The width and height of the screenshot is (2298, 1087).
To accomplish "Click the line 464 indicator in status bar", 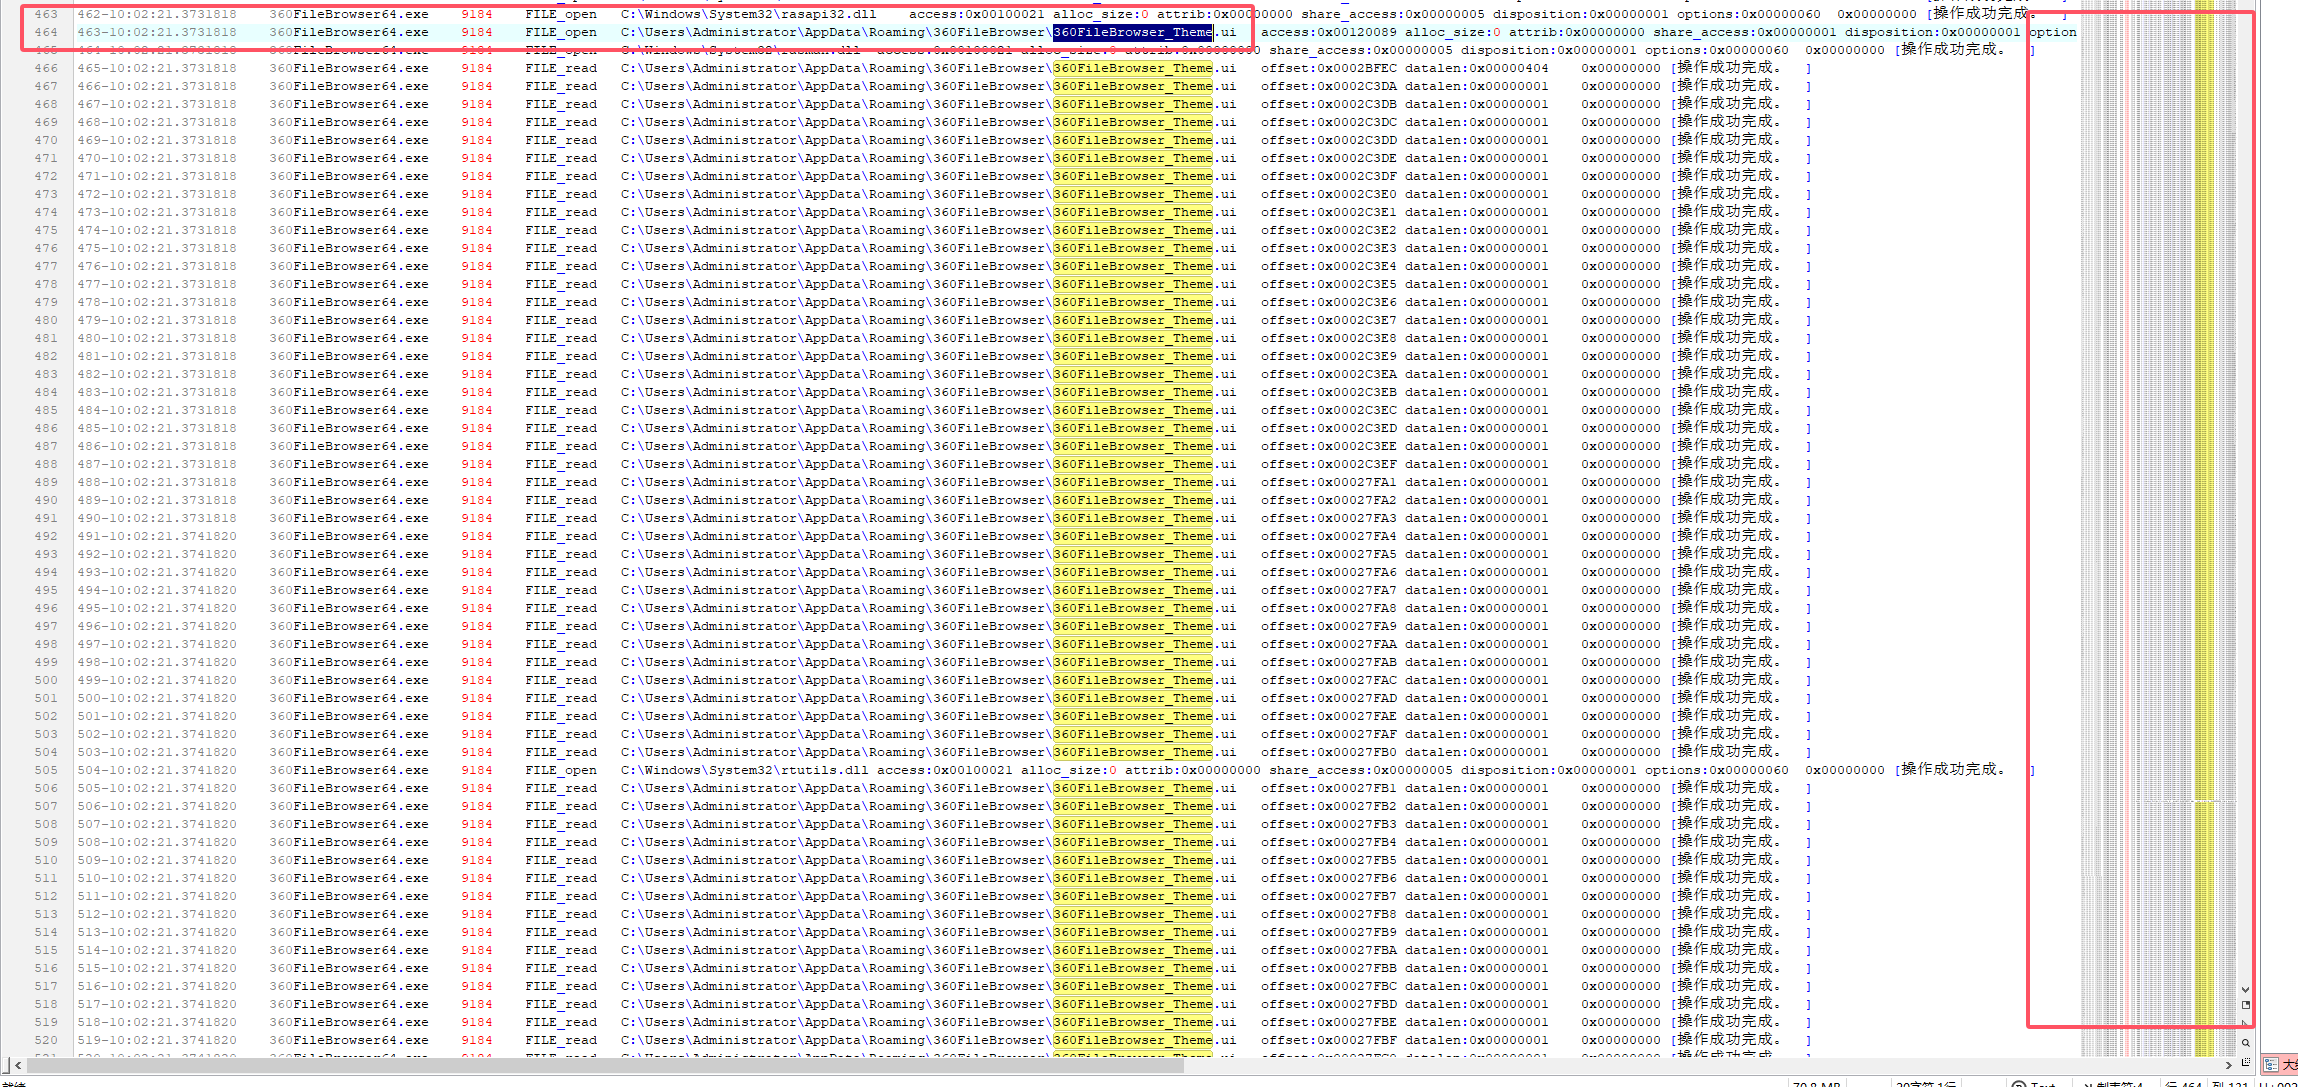I will (2184, 1084).
